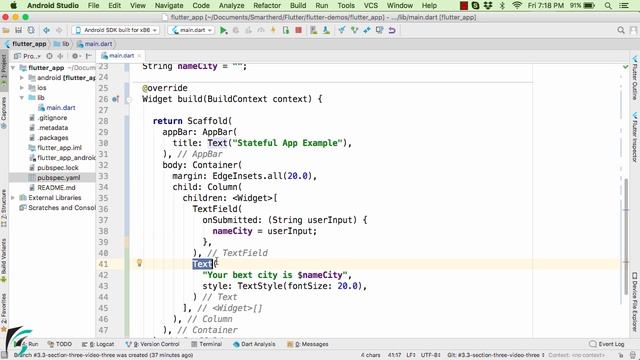The image size is (640, 360).
Task: Open the Terminal tool window
Action: point(207,344)
